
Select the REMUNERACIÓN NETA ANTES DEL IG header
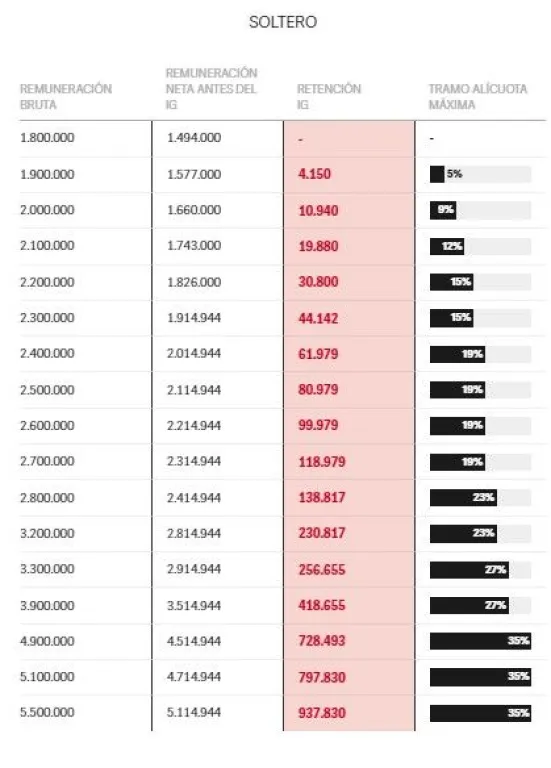(x=211, y=89)
